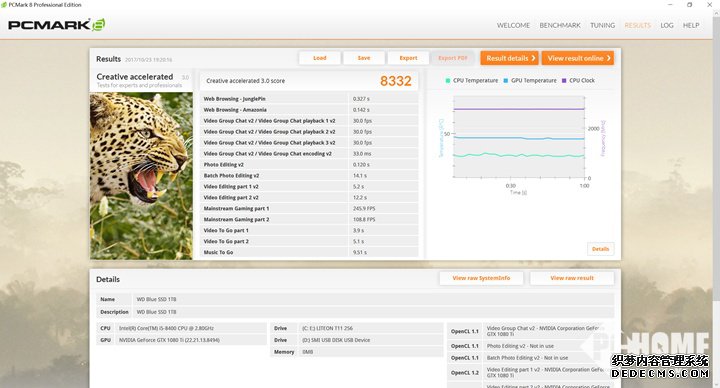720x388 pixels.
Task: Select Video Editing part 1 v2 row
Action: click(309, 186)
